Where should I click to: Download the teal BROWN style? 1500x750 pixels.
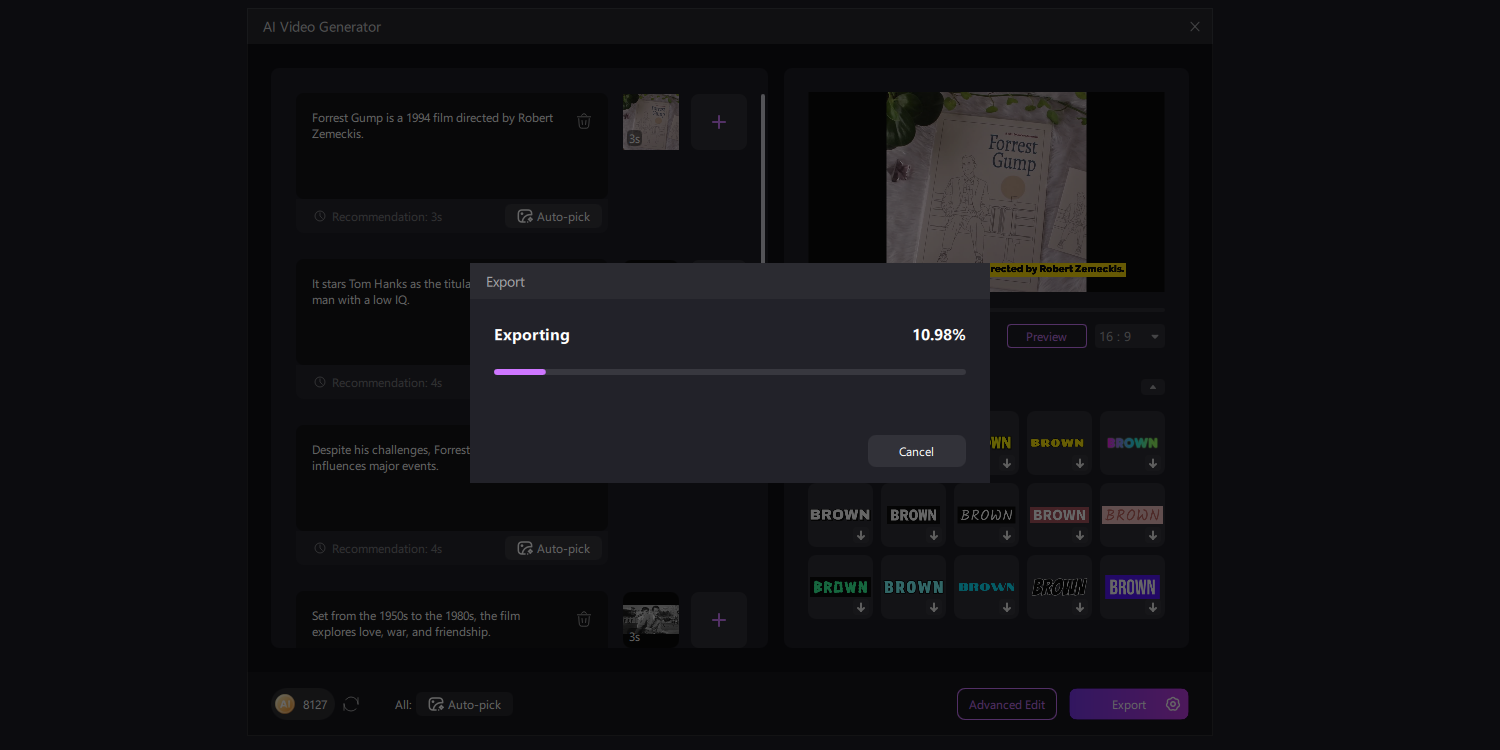pos(934,608)
